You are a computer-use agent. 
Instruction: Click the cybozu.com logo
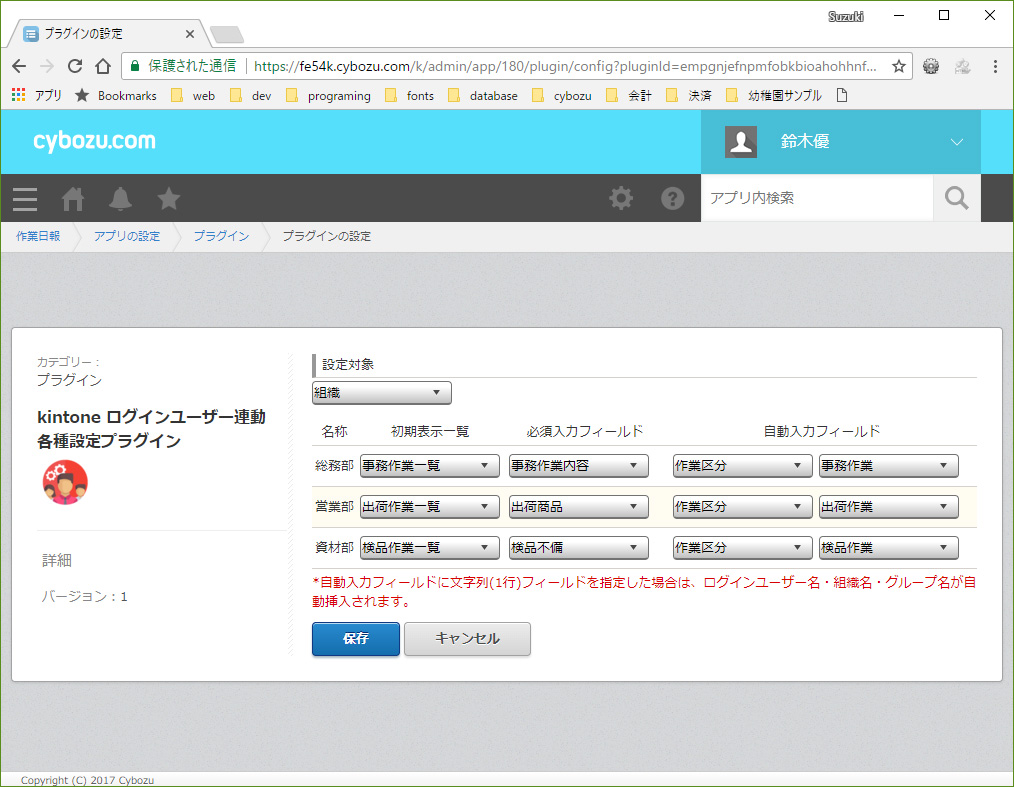click(x=94, y=141)
